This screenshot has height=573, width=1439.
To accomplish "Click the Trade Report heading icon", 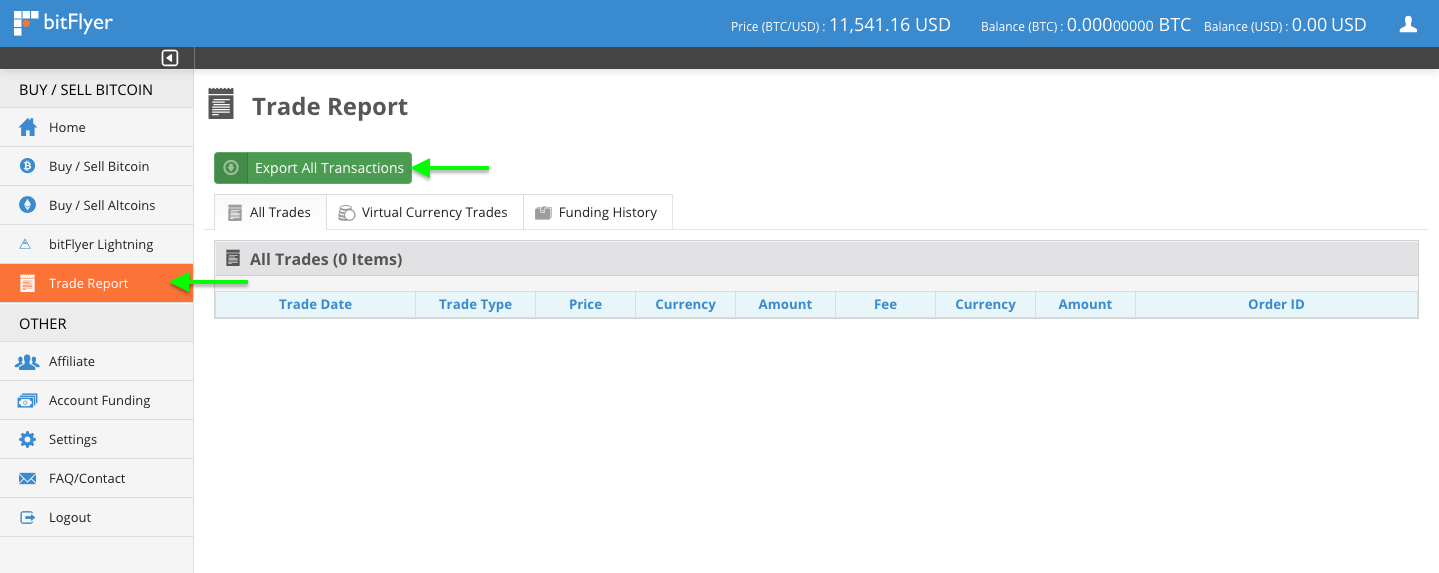I will (221, 105).
